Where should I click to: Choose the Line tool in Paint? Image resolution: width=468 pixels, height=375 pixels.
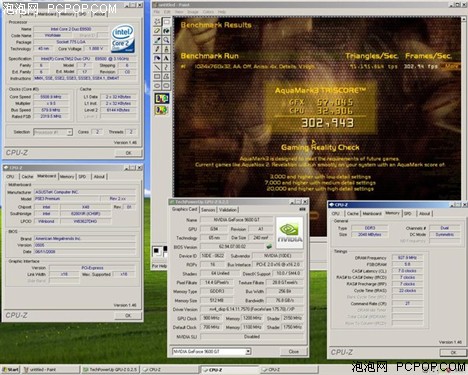[x=157, y=67]
